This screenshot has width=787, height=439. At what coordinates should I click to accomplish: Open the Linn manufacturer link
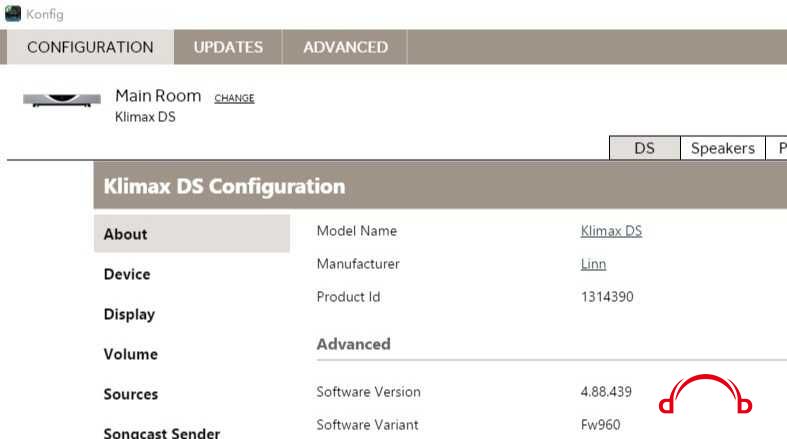tap(593, 264)
